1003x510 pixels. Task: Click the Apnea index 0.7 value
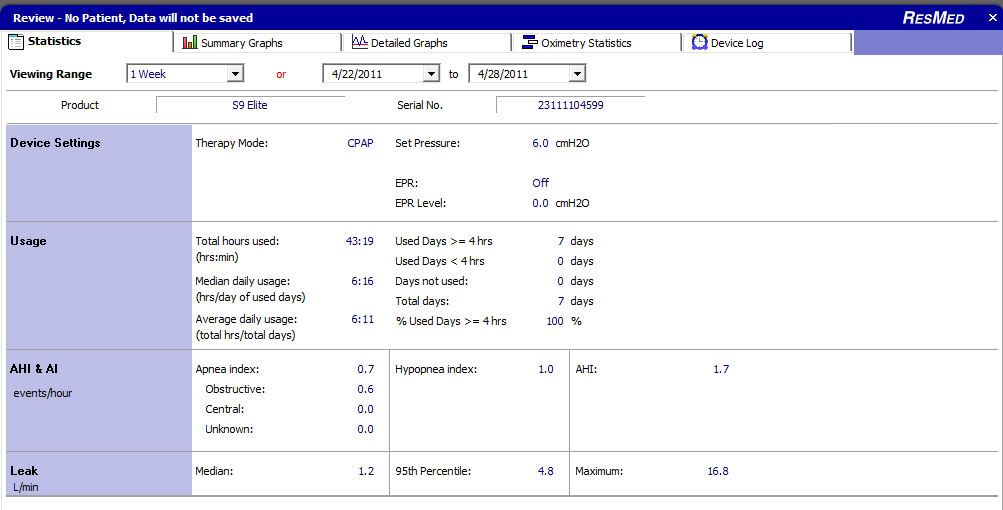[x=366, y=369]
